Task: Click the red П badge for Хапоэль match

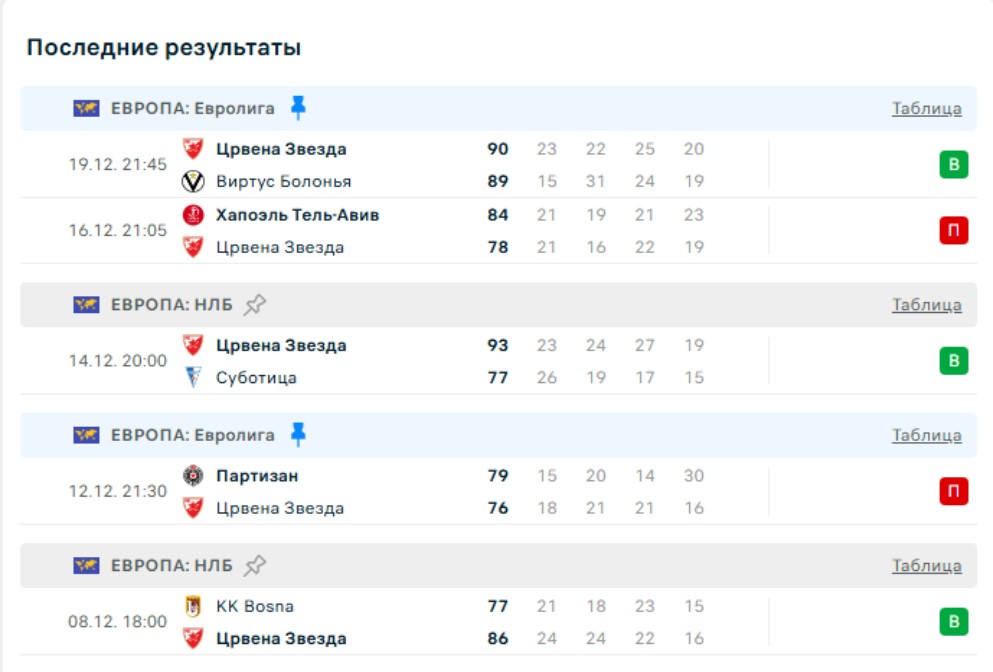Action: point(953,231)
